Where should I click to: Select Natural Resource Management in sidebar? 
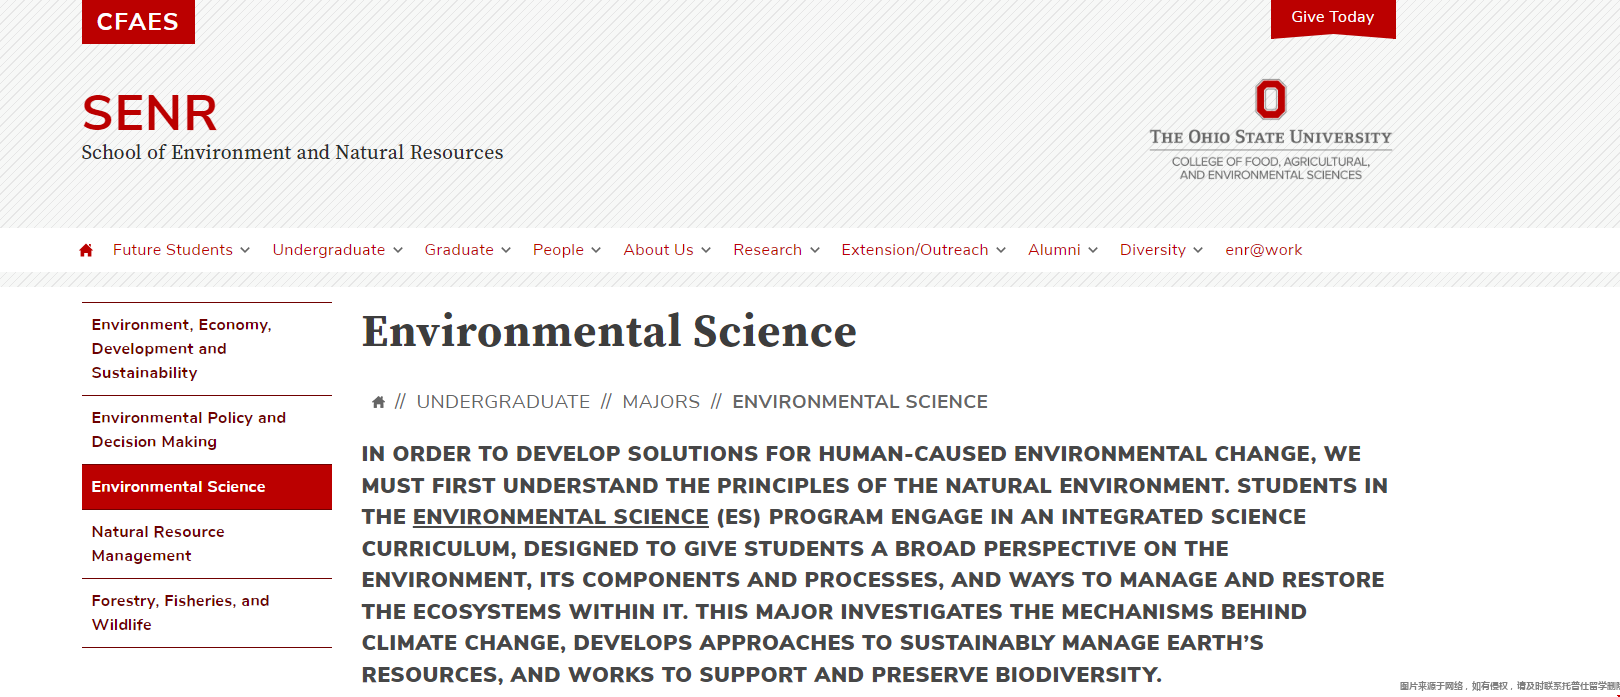(x=207, y=544)
